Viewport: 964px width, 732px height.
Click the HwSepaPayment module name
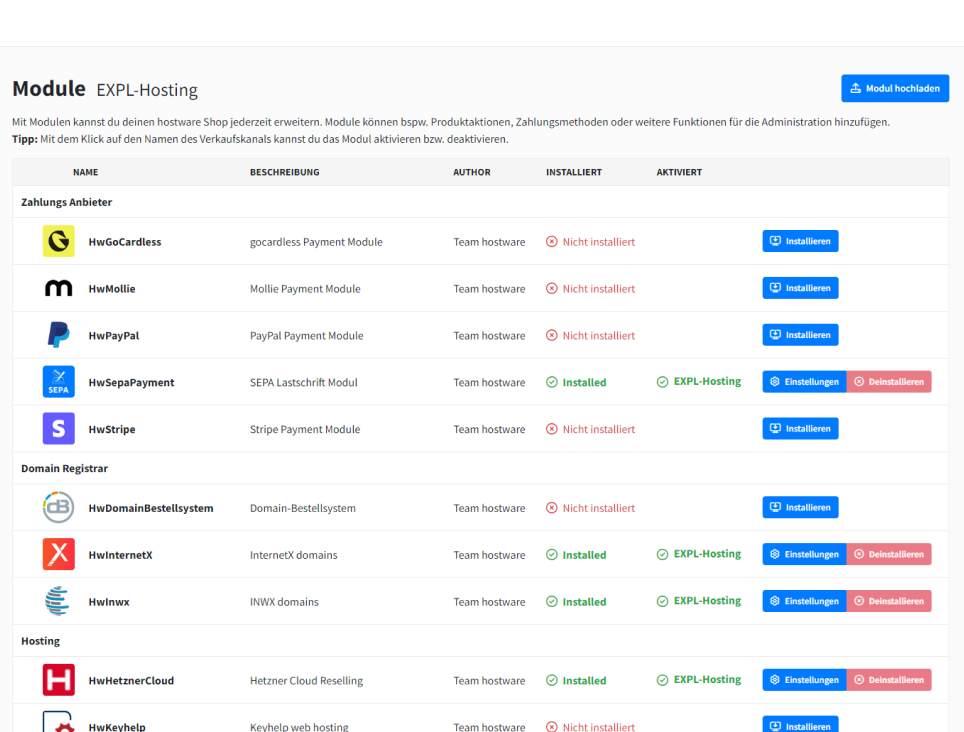pos(131,382)
